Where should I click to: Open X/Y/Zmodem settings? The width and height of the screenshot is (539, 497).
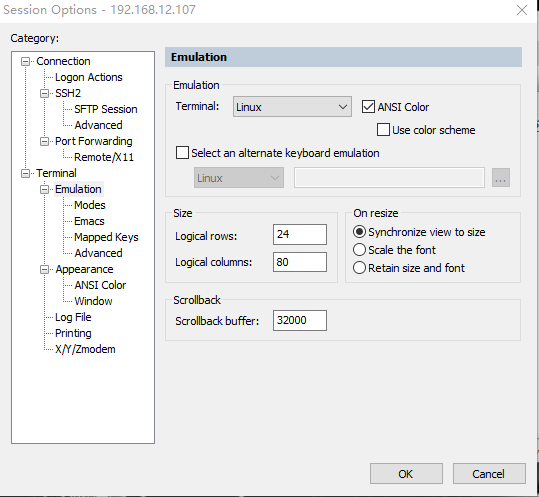(x=85, y=349)
